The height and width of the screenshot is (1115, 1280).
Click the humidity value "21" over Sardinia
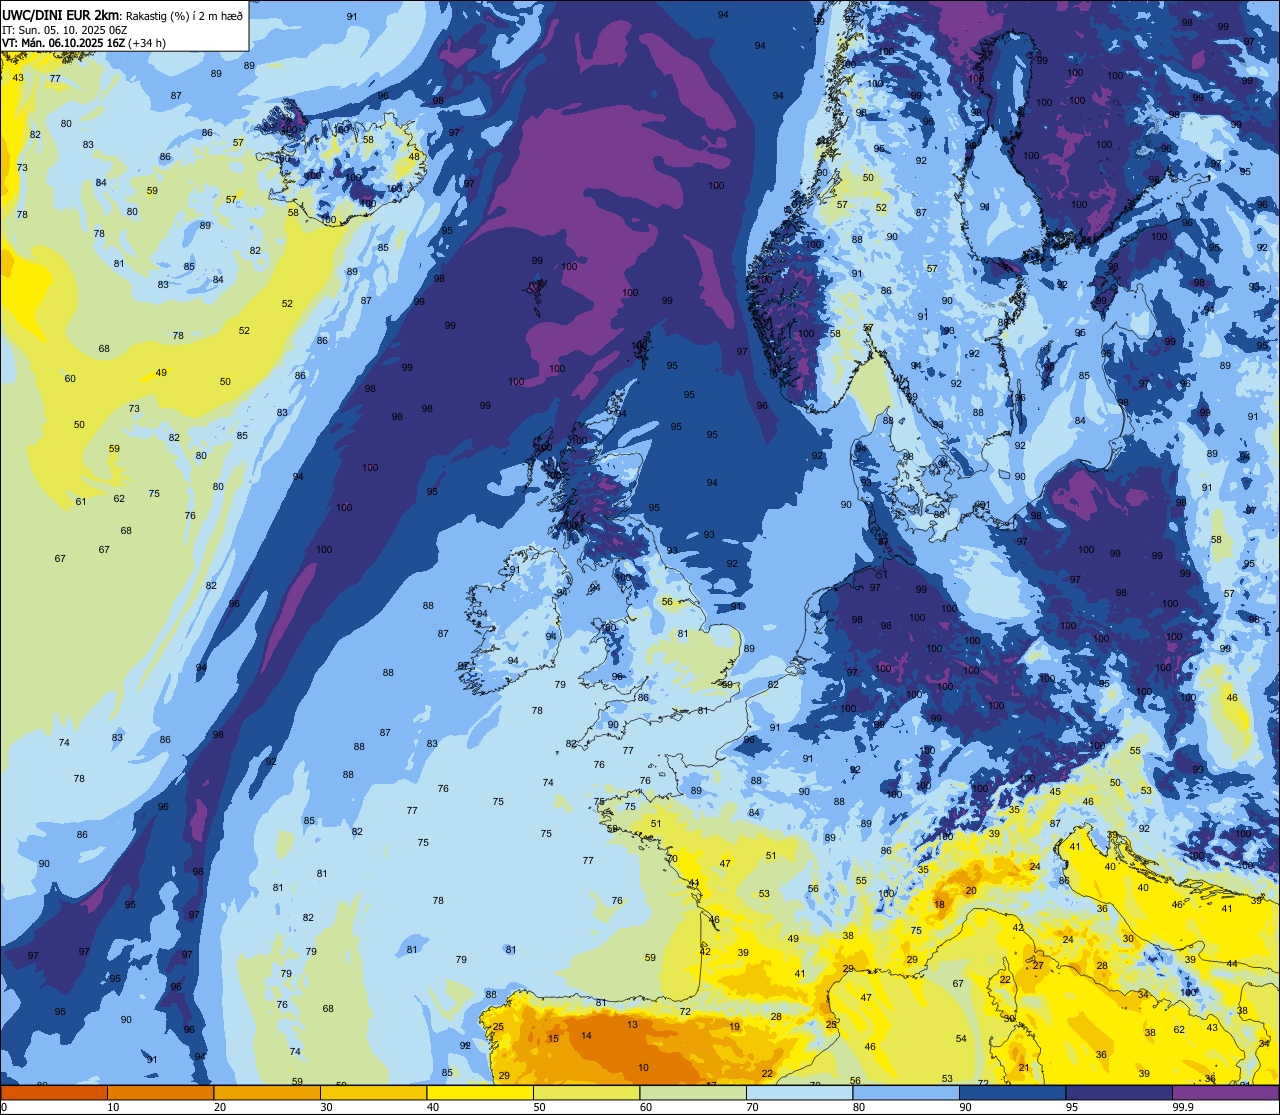1024,1068
